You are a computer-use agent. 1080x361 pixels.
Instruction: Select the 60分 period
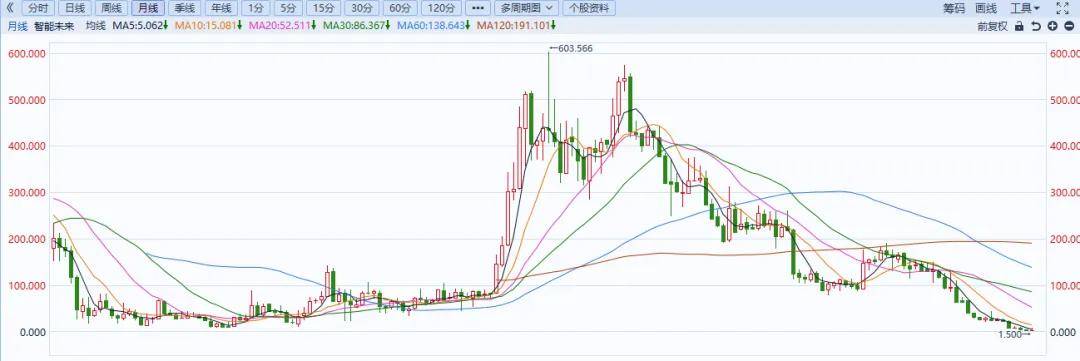click(x=400, y=8)
